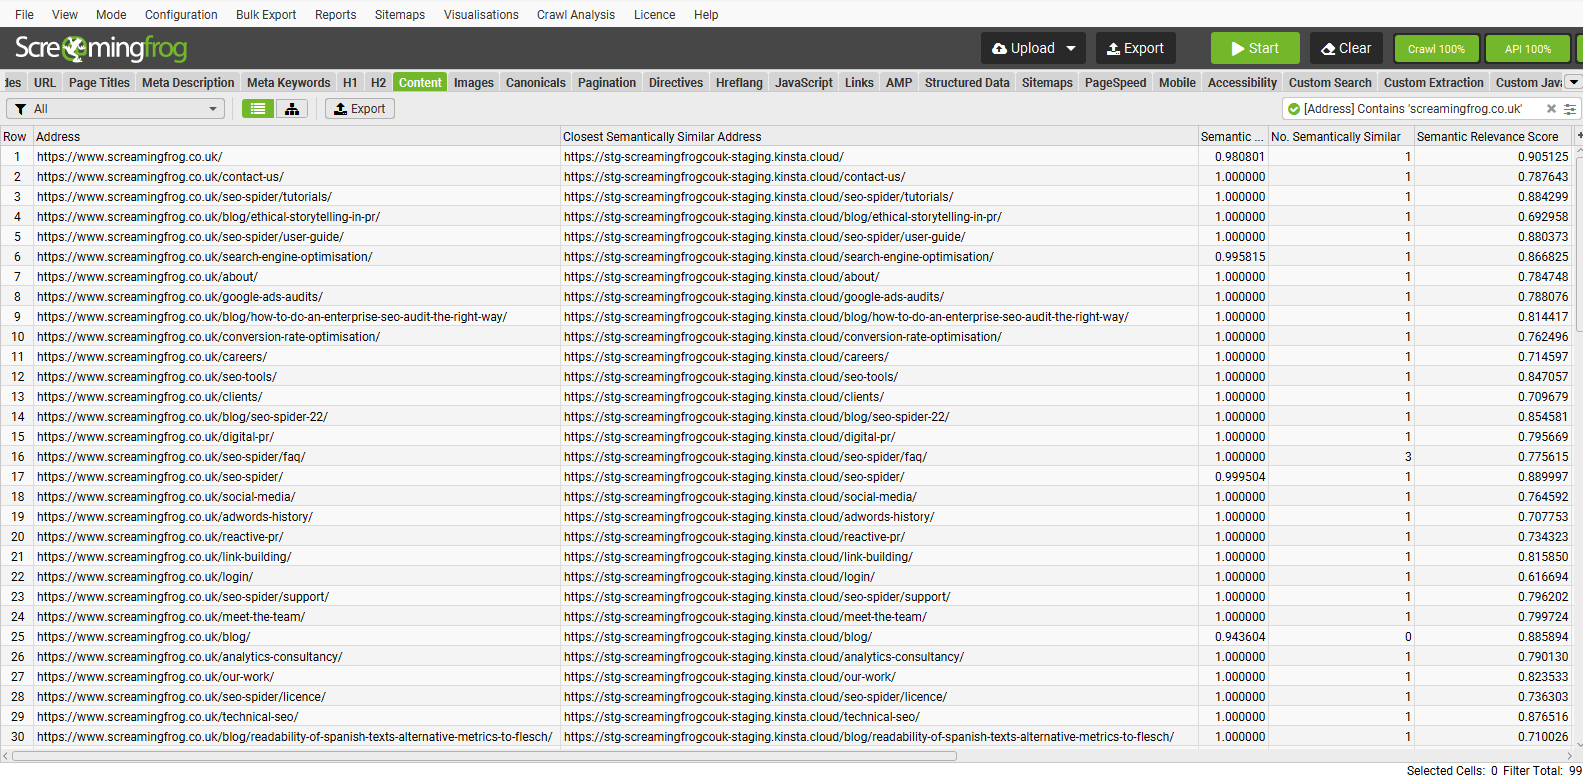Clear the search filter with X icon

click(1551, 109)
